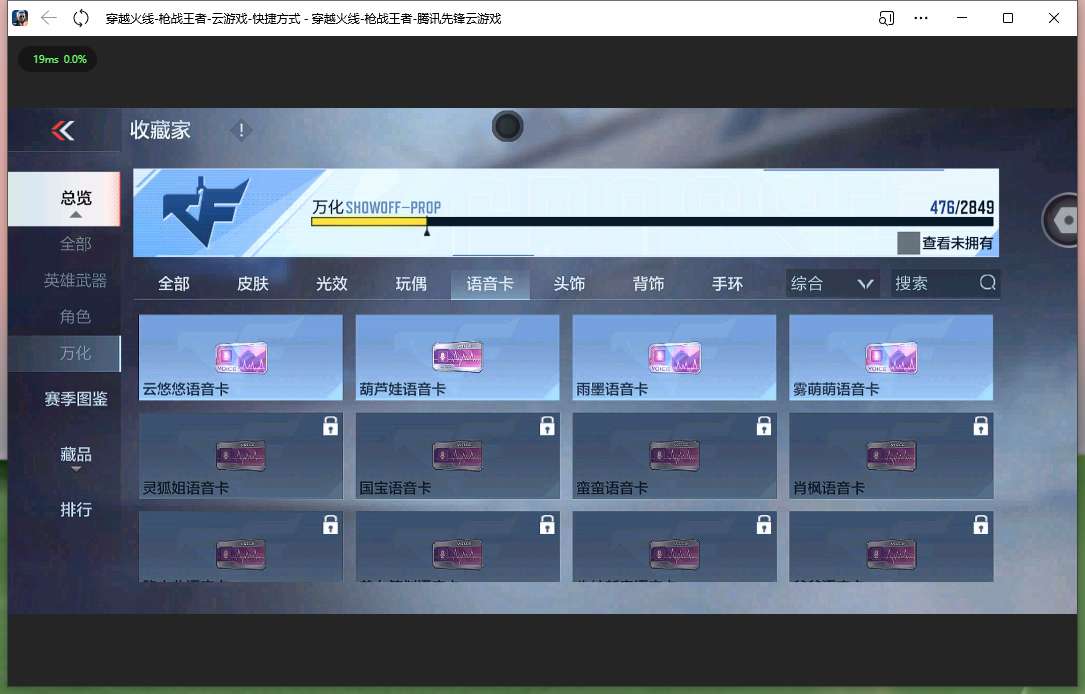The height and width of the screenshot is (694, 1085).
Task: Click the cast/screen icon in title bar
Action: (886, 18)
